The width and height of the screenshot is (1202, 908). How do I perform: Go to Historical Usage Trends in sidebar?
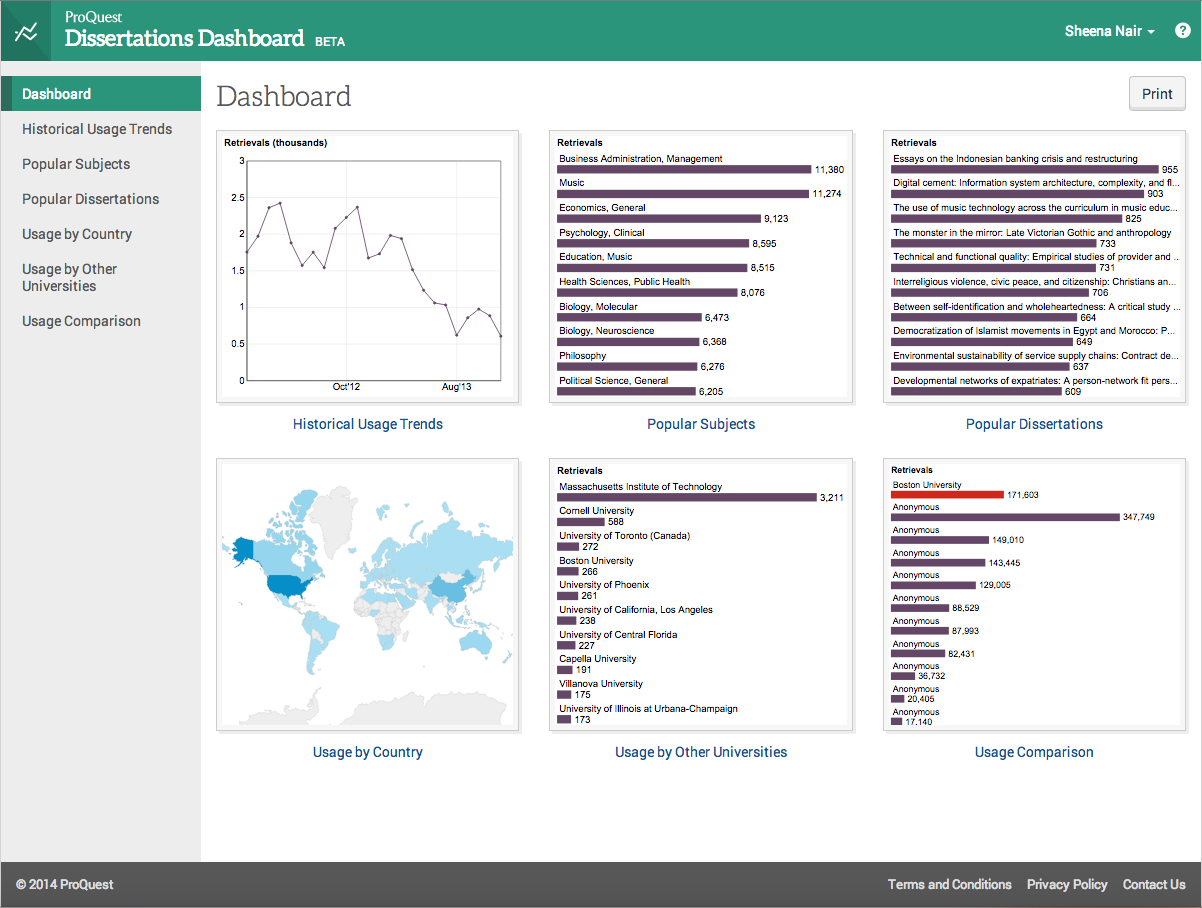pos(97,129)
